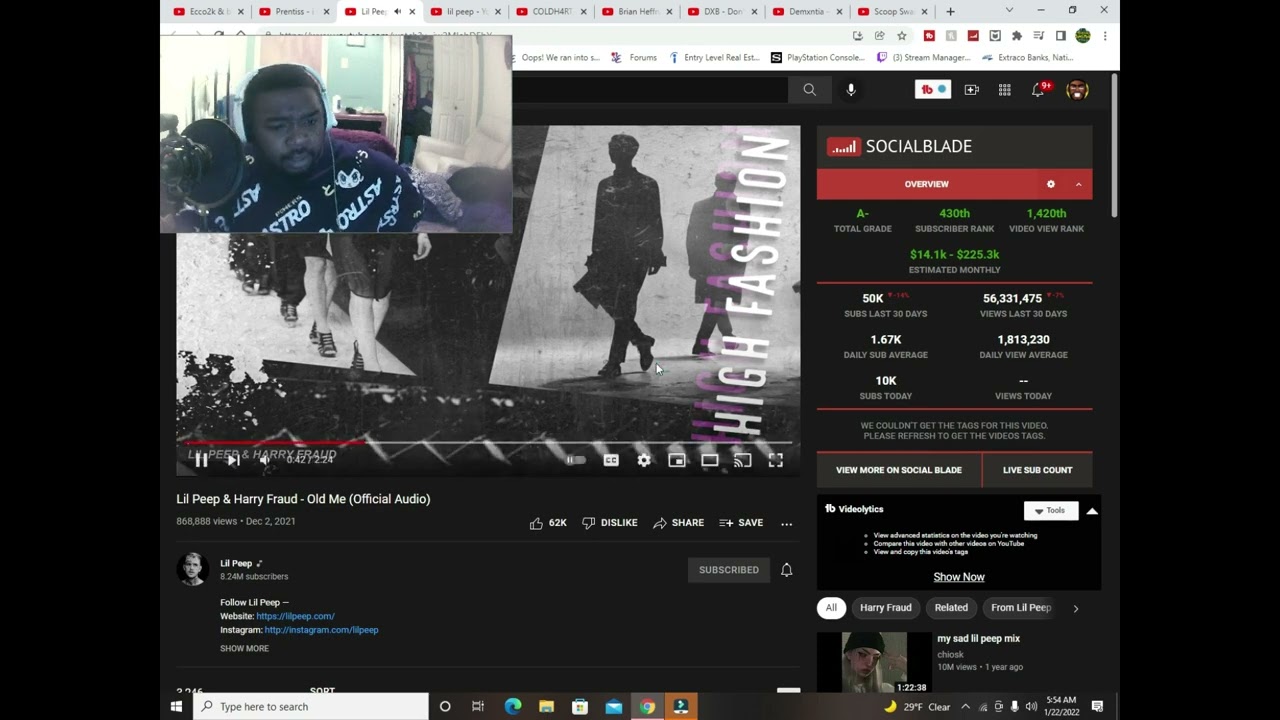
Task: Open the YouTube notifications bell (9+)
Action: pos(1039,90)
